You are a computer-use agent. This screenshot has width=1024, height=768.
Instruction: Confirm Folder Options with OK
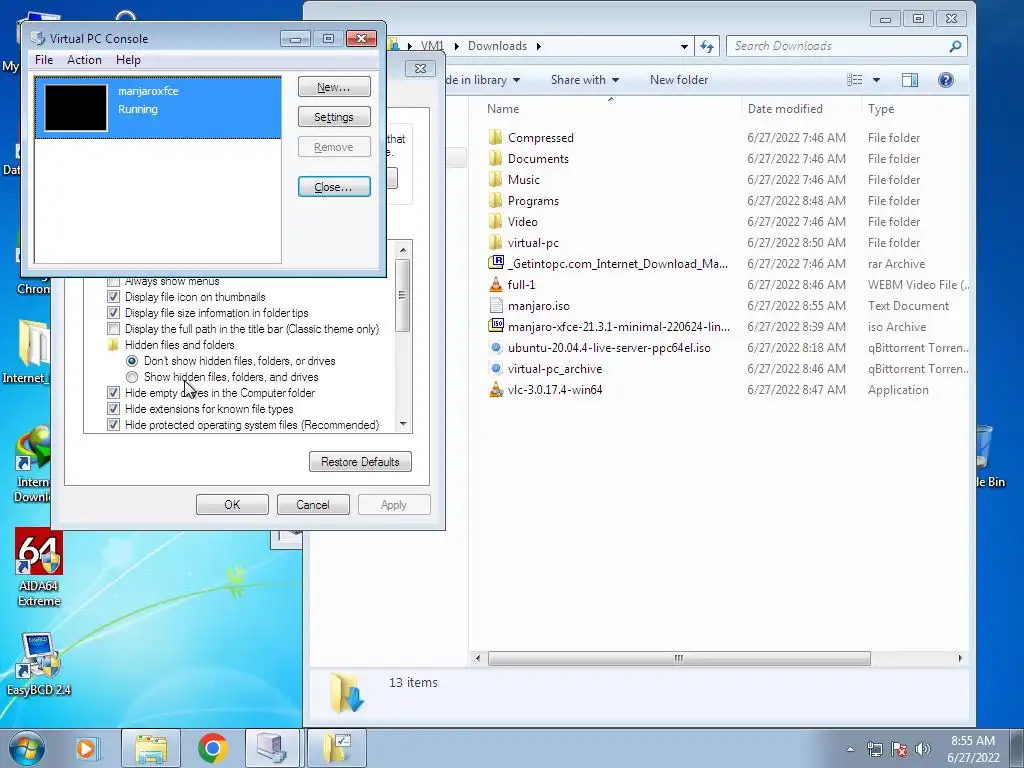coord(232,505)
